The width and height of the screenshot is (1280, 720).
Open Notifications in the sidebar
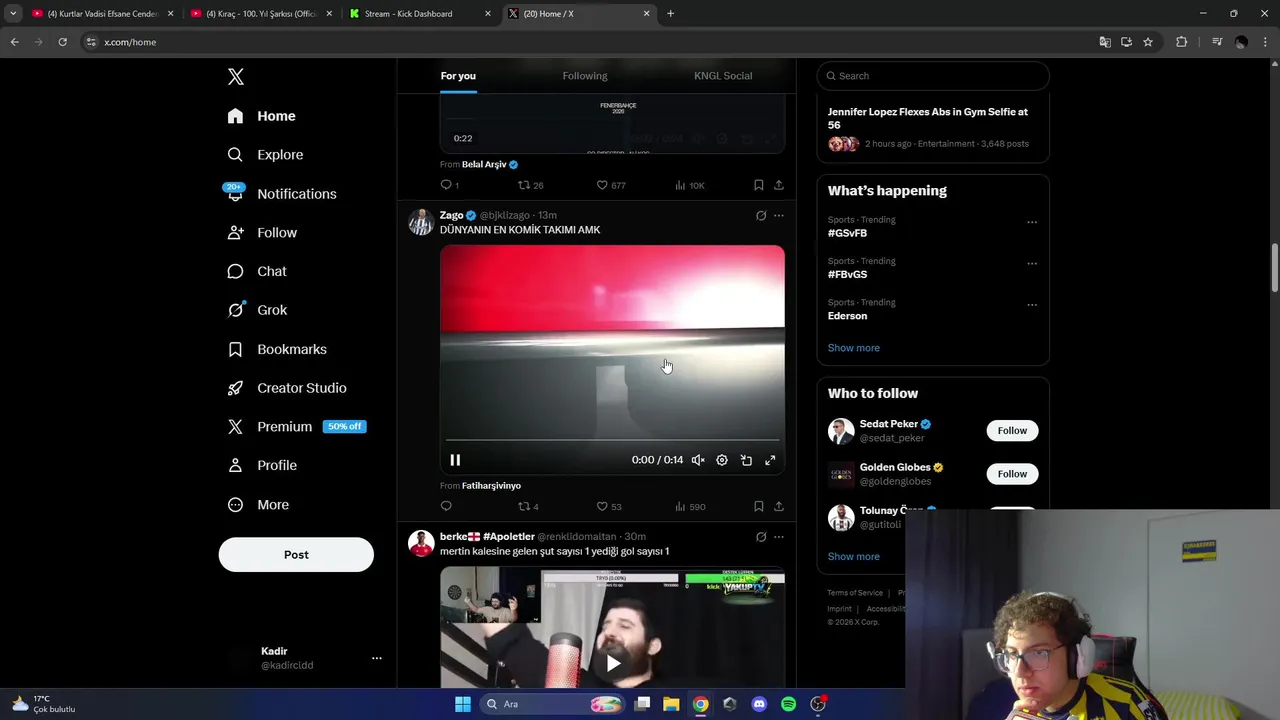(281, 194)
